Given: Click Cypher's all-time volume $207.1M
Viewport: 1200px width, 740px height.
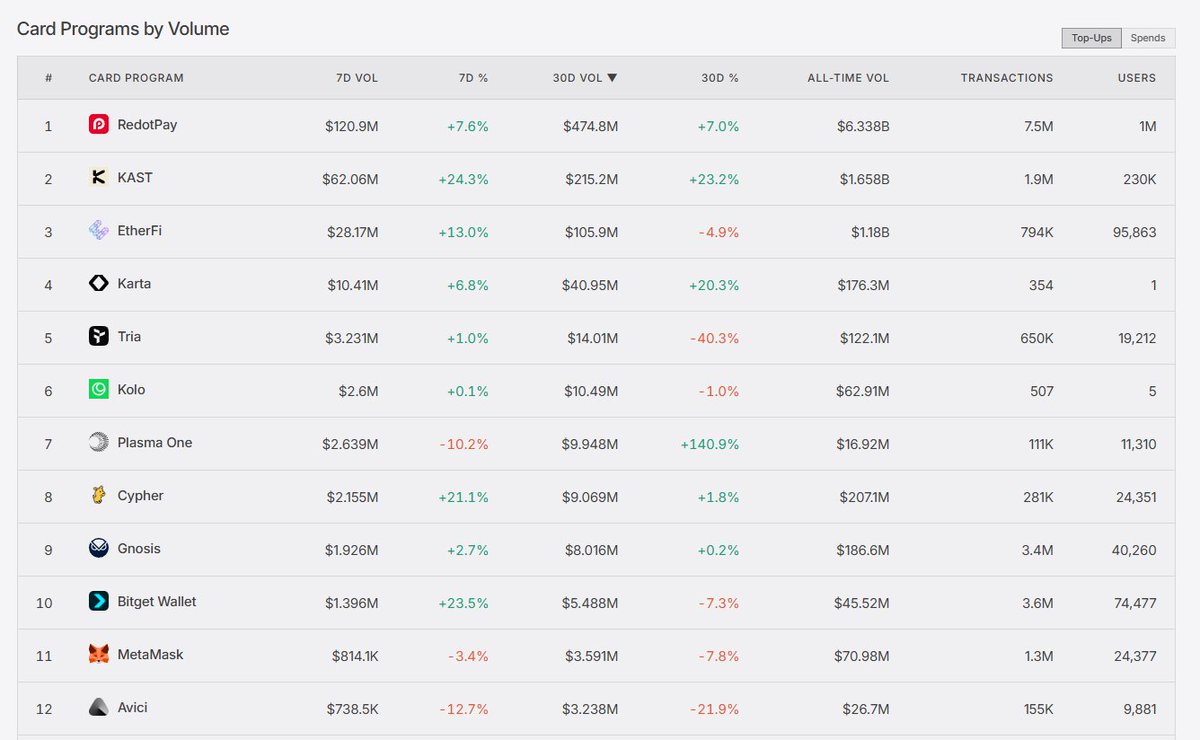Looking at the screenshot, I should click(x=864, y=497).
